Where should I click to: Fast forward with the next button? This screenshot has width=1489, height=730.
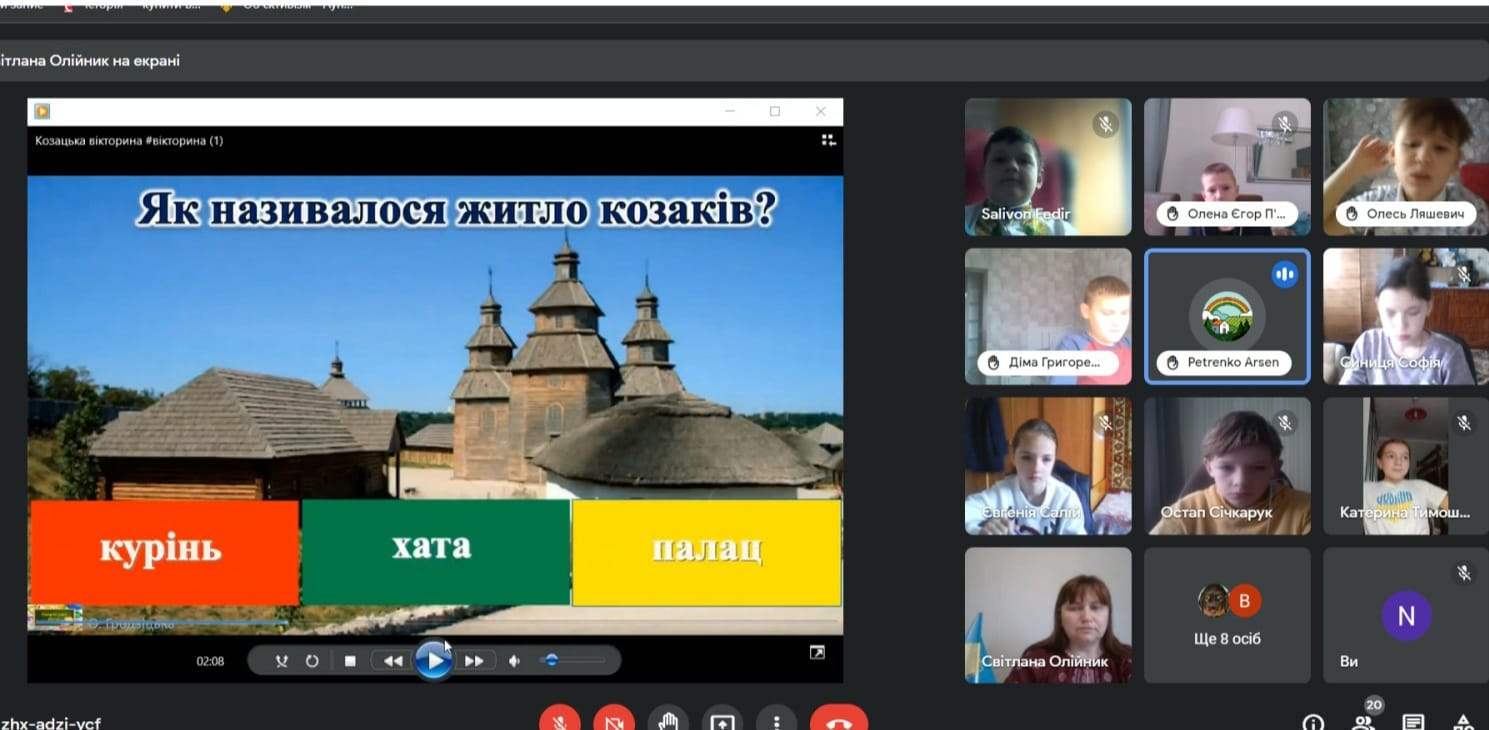474,661
